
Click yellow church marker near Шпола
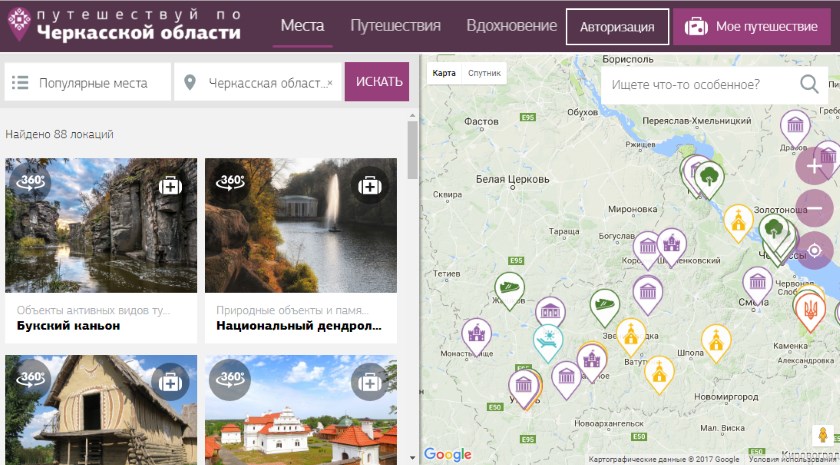click(x=716, y=341)
